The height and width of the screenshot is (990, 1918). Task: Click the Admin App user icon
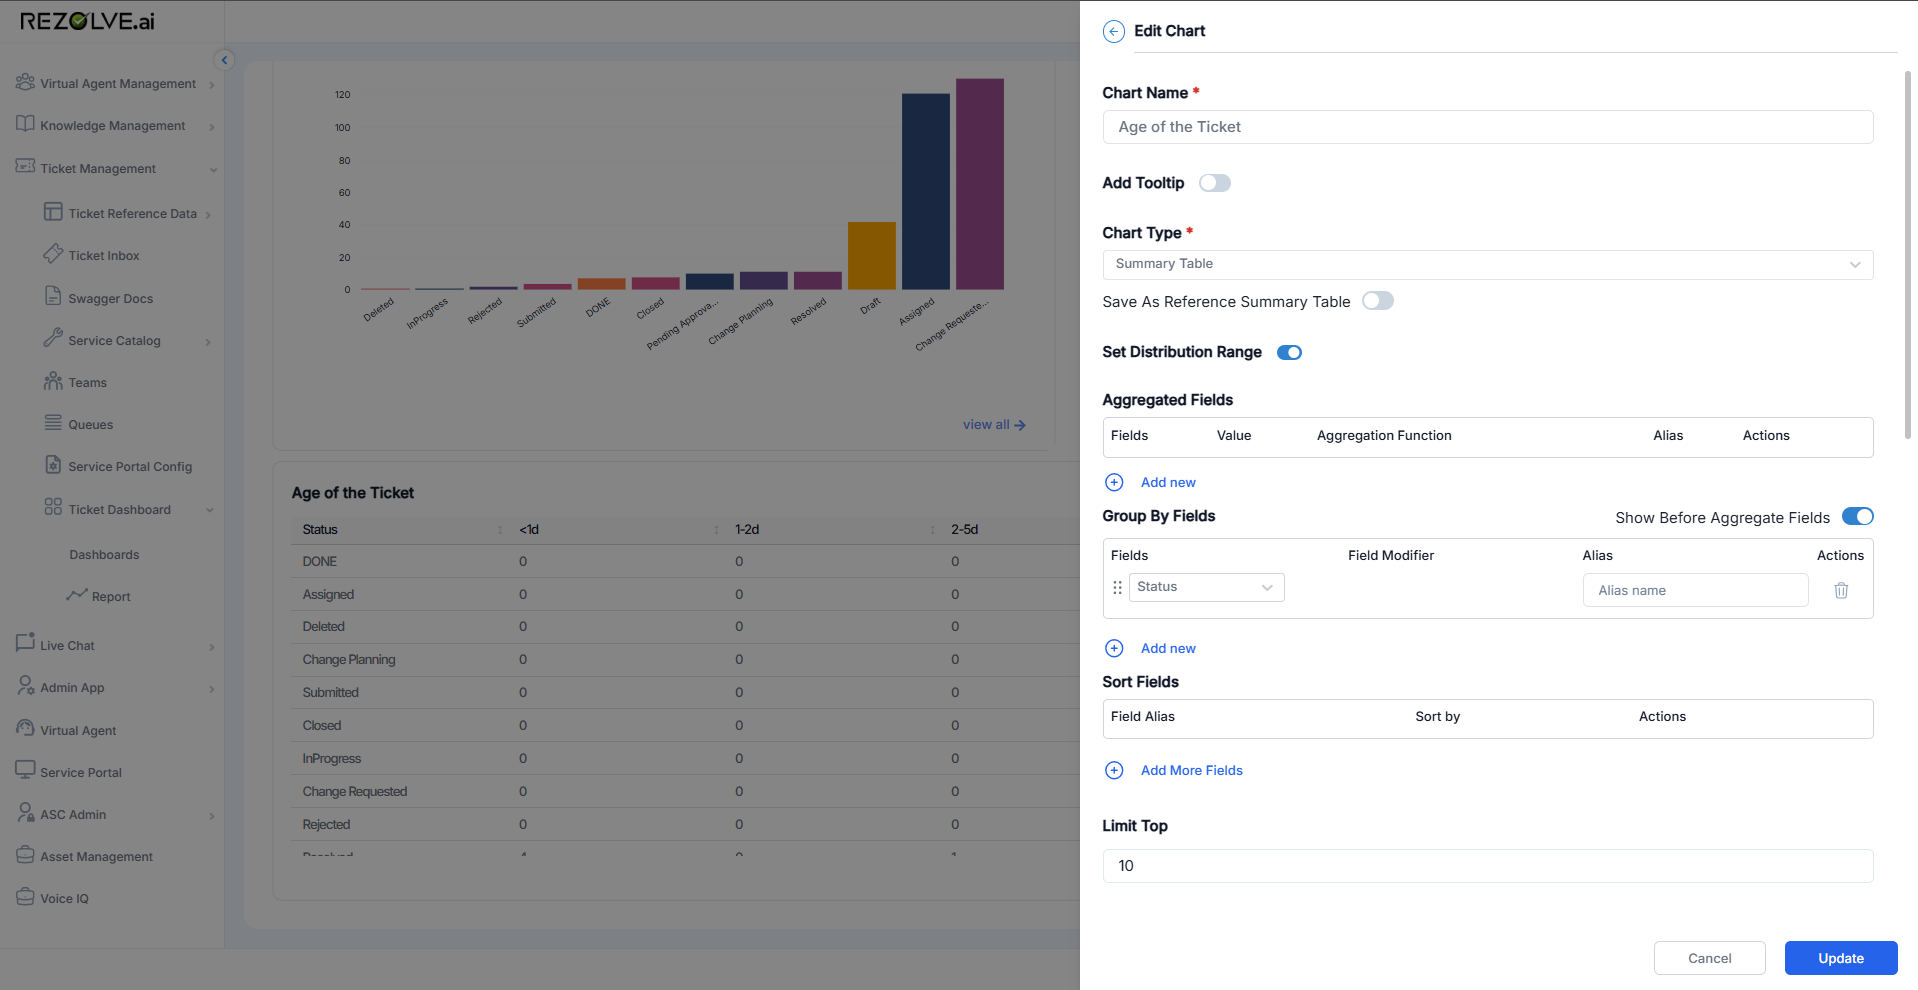25,685
